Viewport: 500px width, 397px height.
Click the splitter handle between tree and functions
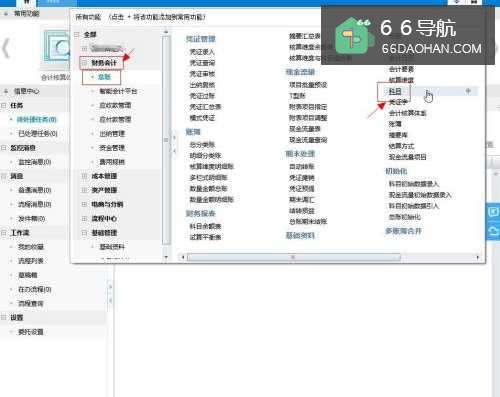174,144
